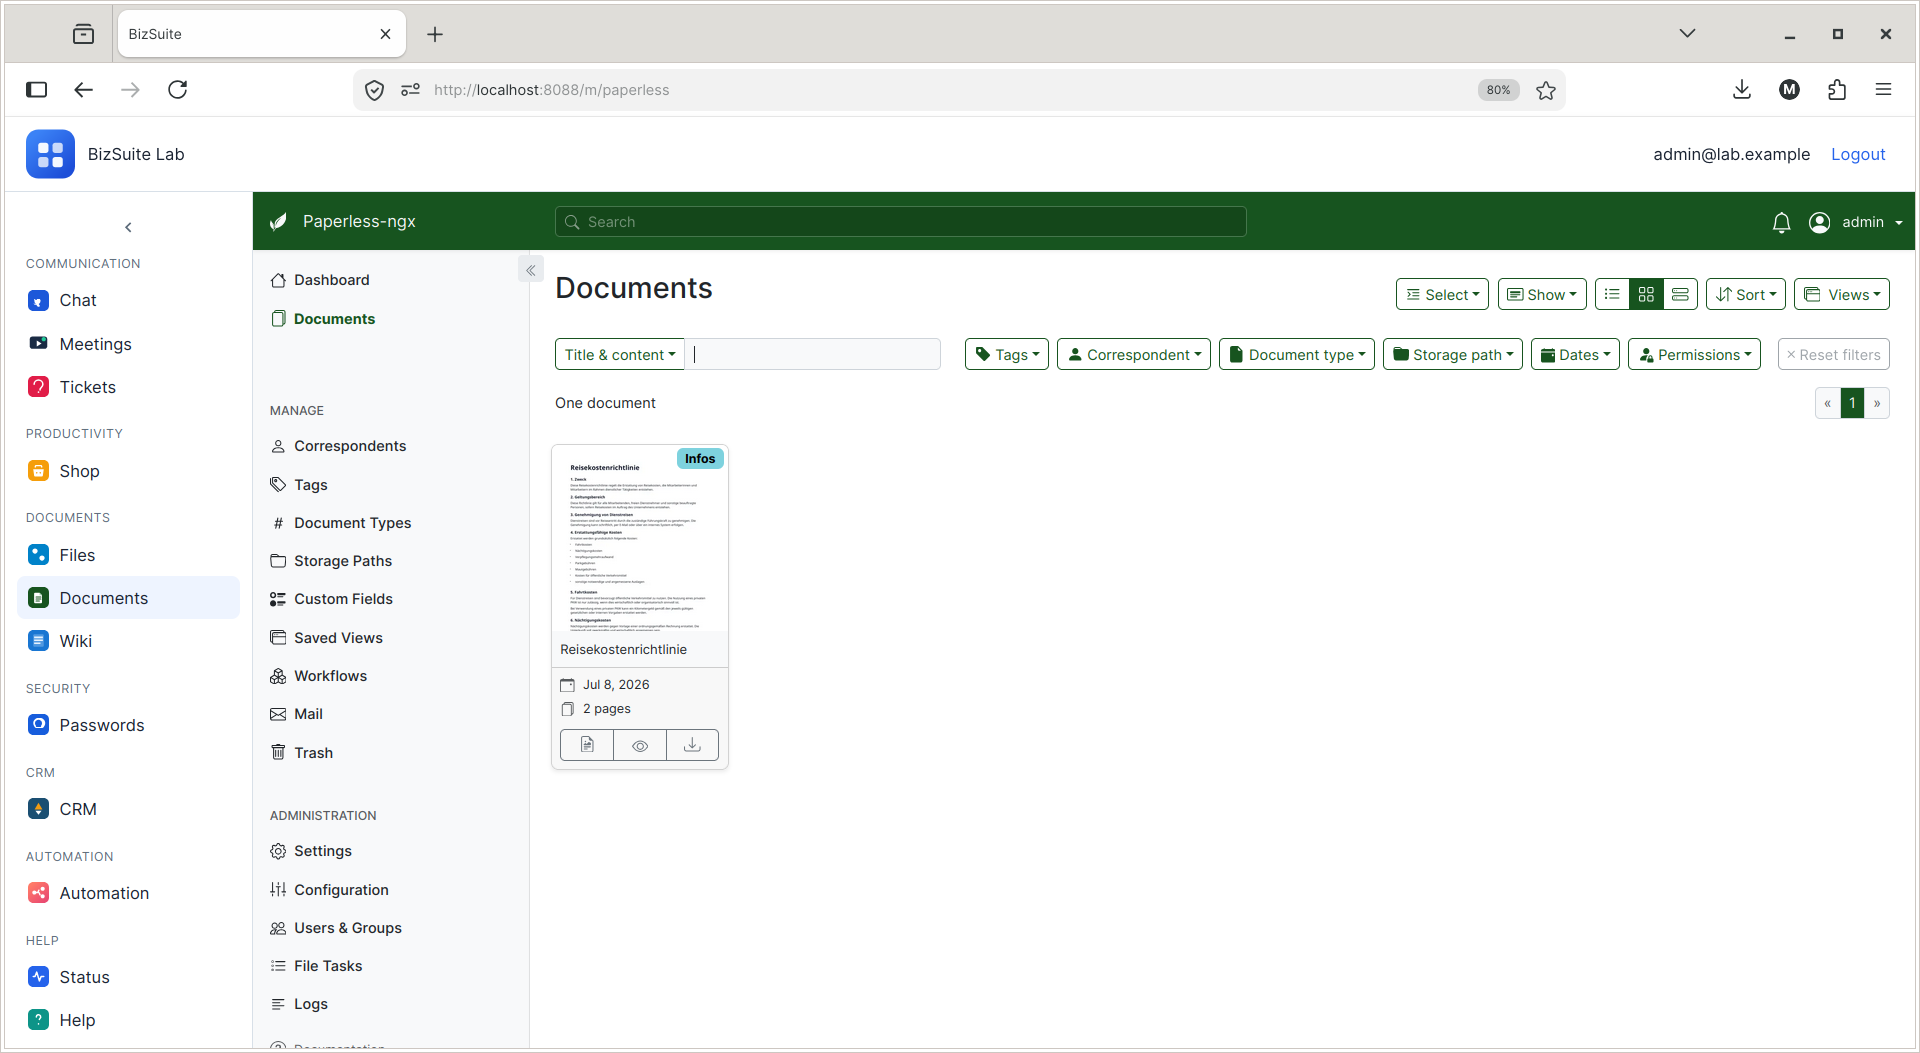
Task: Open the document edit icon on Reisekostenrichtlinie card
Action: tap(587, 745)
